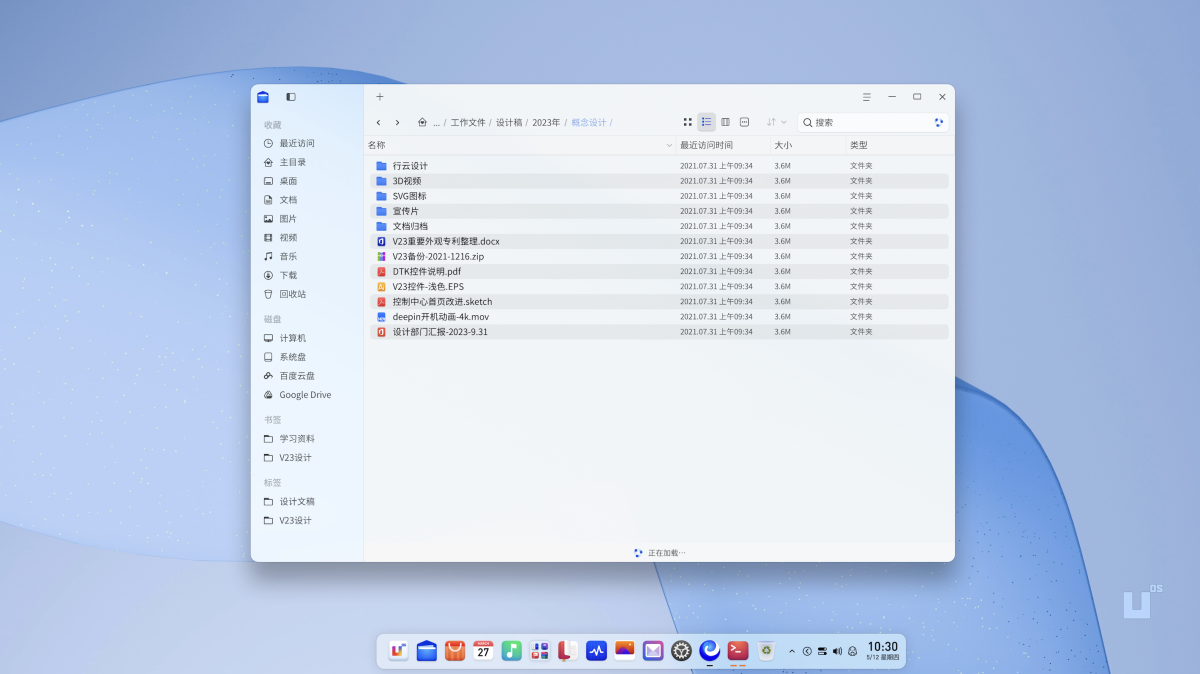
Task: Click the home icon in breadcrumb
Action: [422, 122]
